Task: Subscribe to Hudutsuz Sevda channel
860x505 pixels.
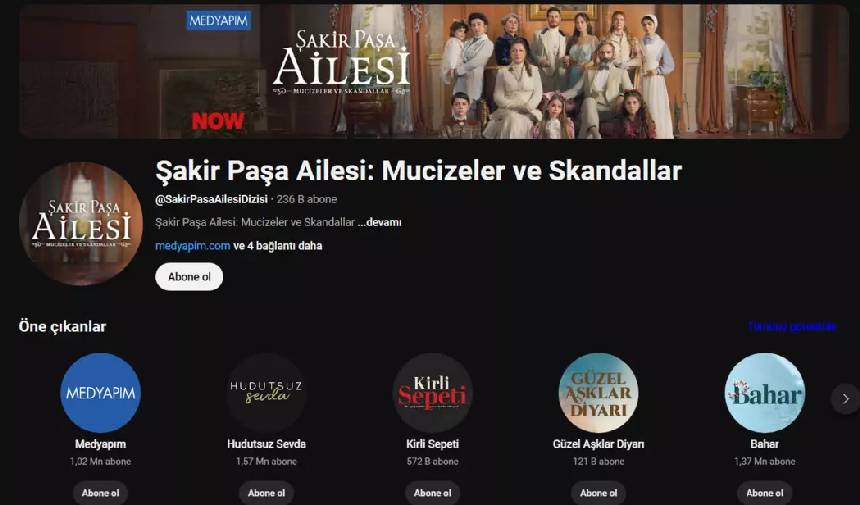Action: [267, 493]
